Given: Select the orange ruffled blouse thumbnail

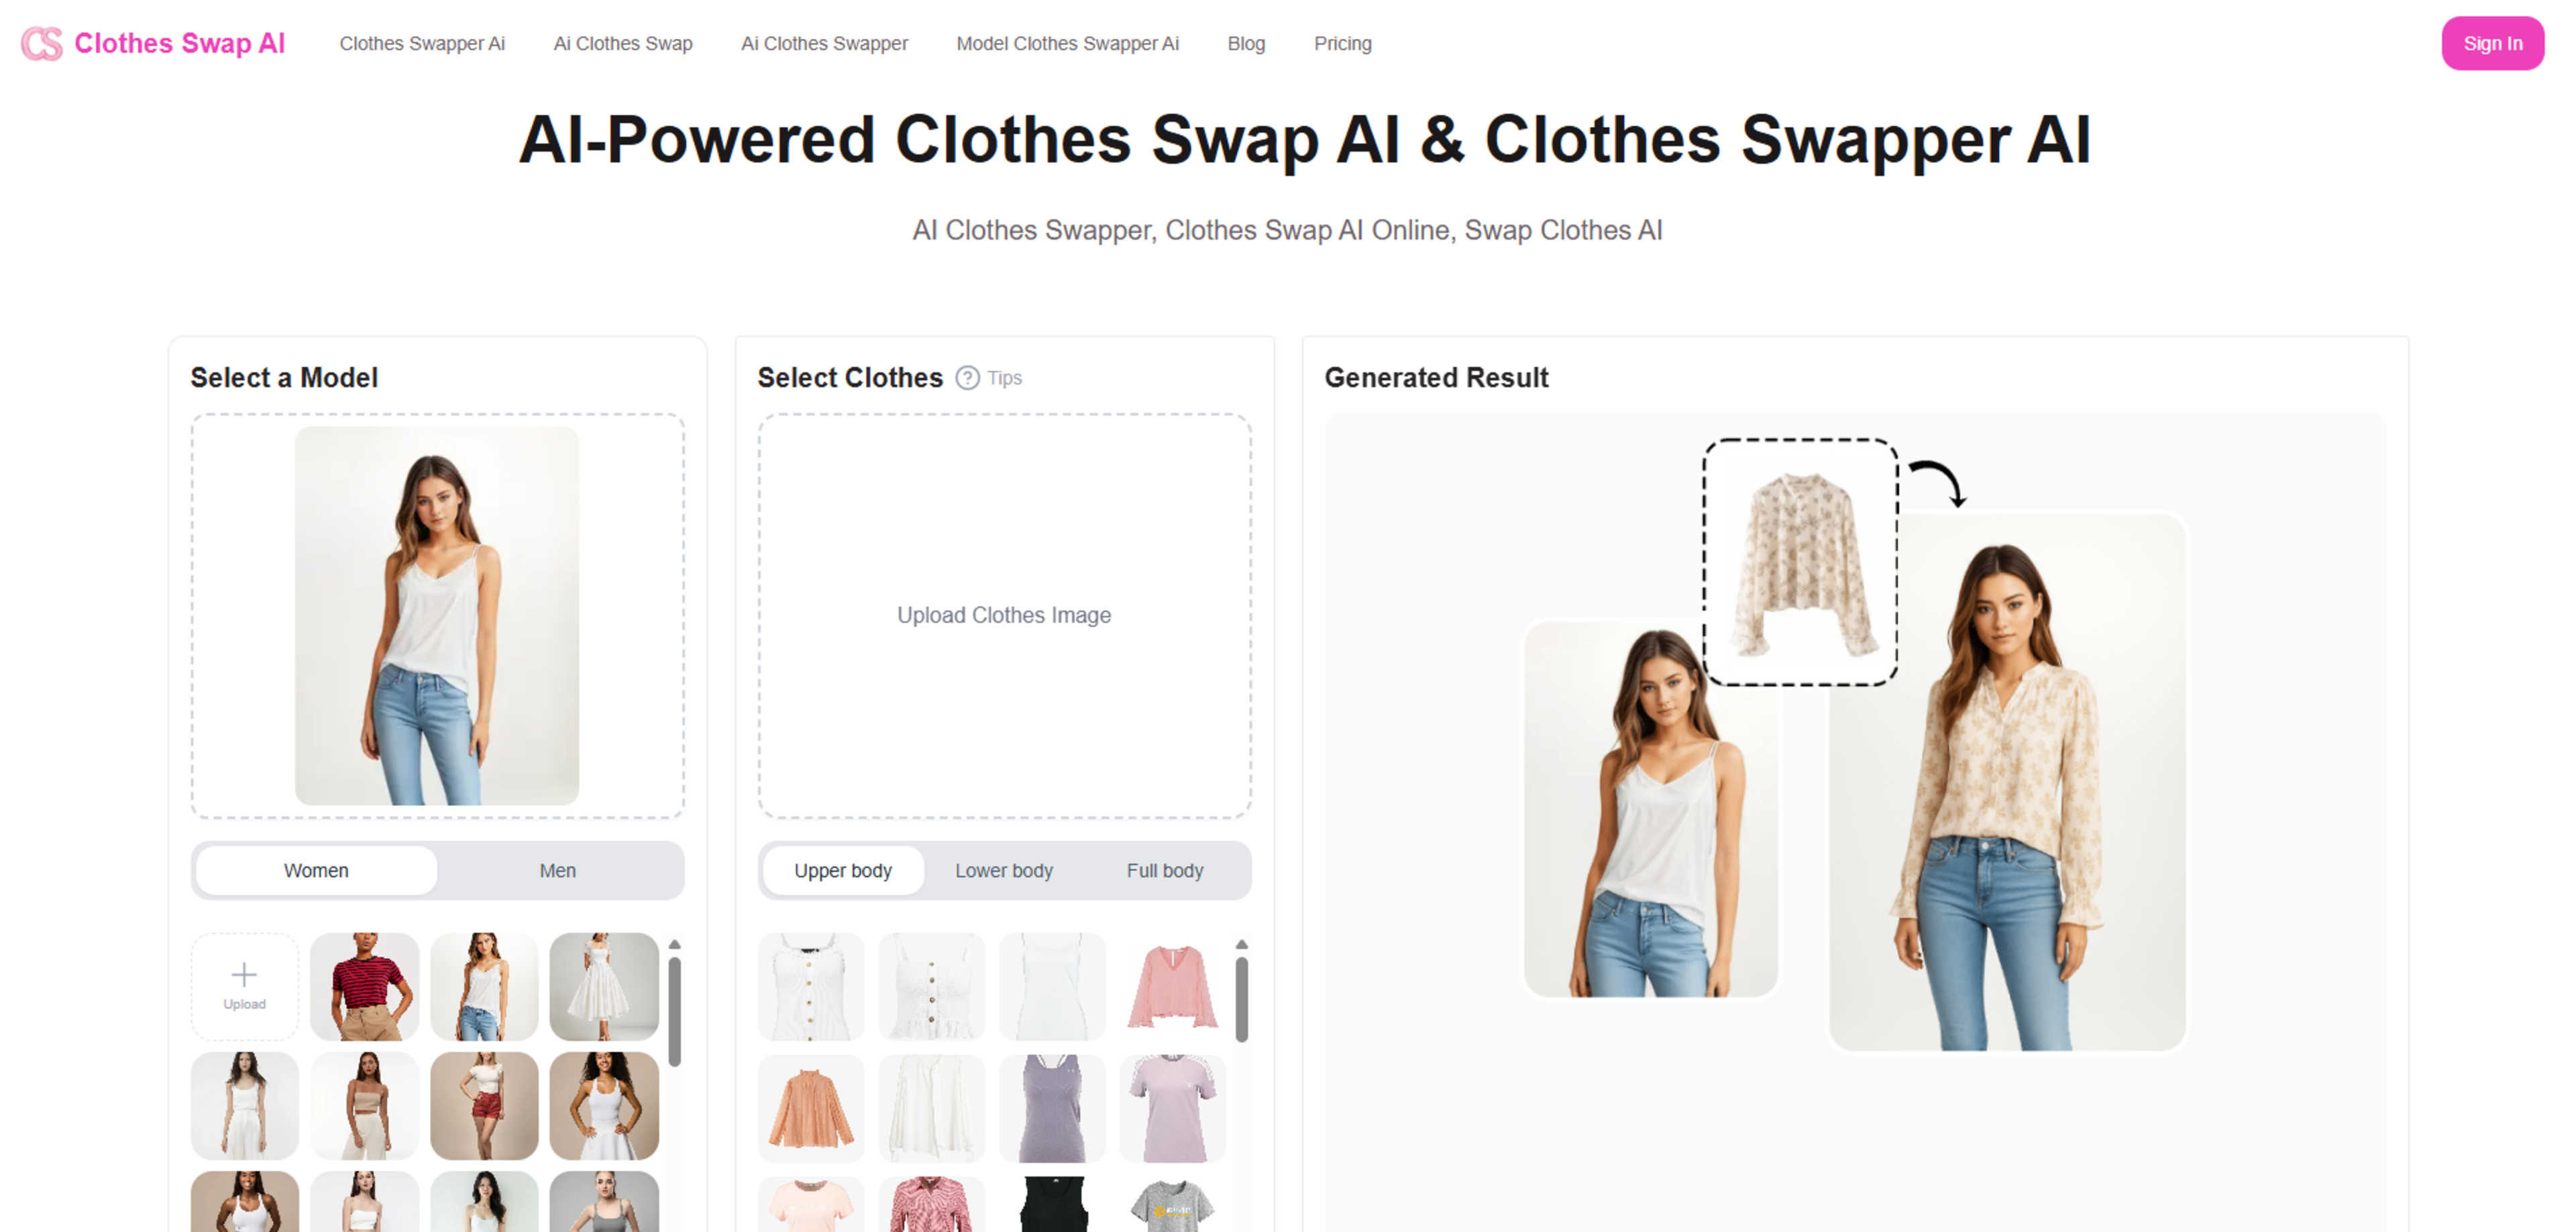Looking at the screenshot, I should click(811, 1107).
